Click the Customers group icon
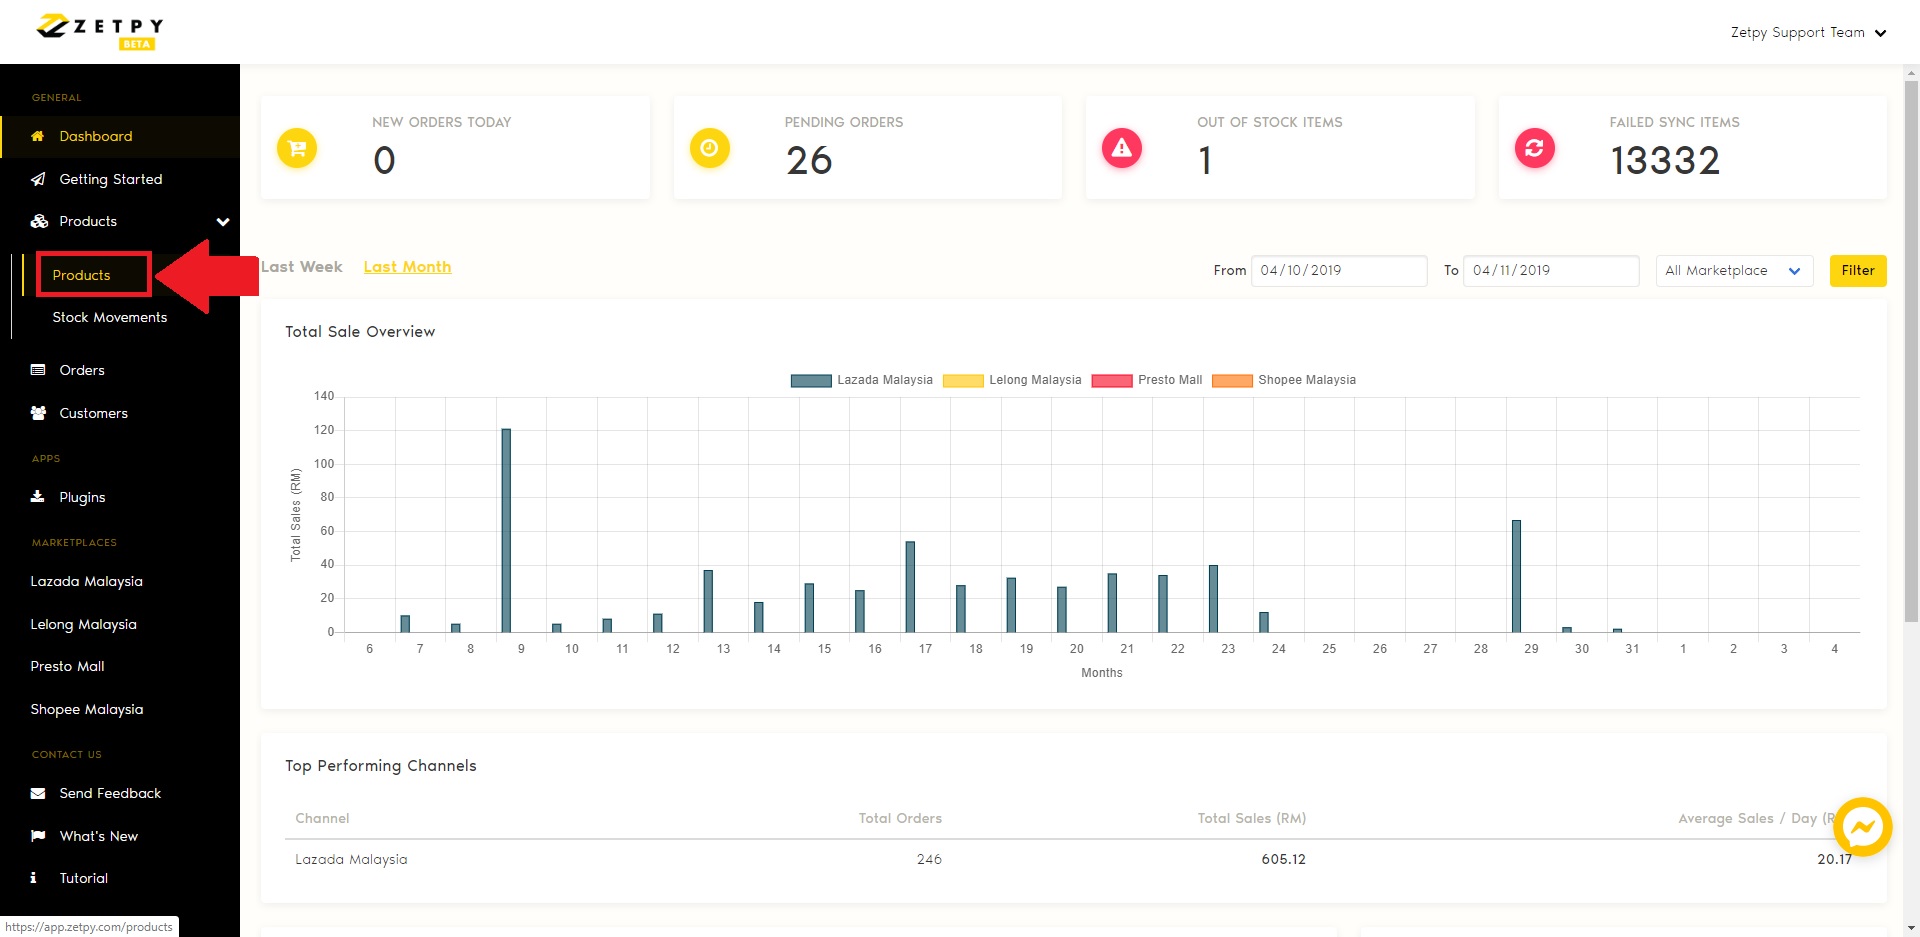 [x=38, y=413]
